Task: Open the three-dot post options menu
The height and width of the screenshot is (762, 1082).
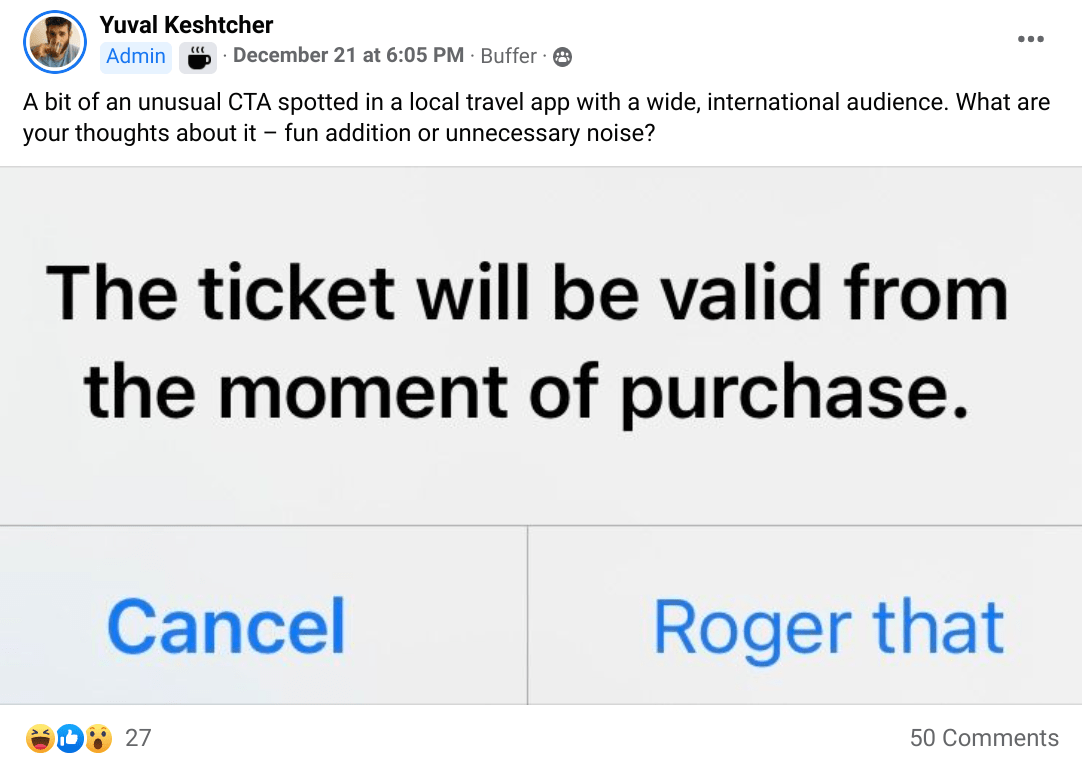Action: click(1030, 39)
